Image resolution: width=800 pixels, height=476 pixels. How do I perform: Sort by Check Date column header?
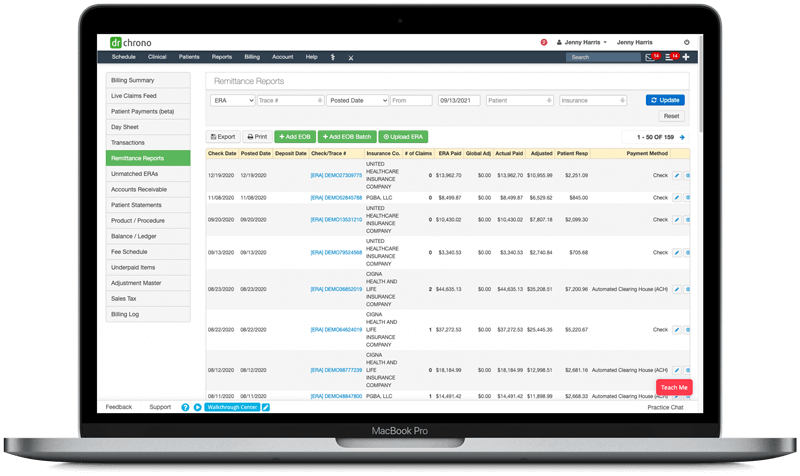pos(222,154)
